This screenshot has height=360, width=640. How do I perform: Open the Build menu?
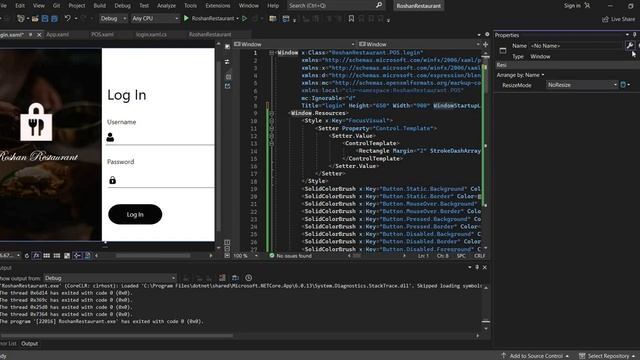coord(100,6)
